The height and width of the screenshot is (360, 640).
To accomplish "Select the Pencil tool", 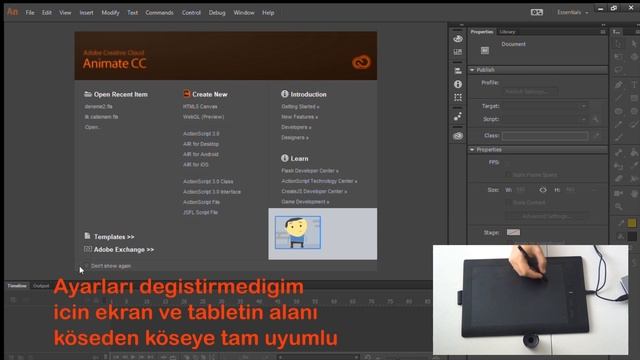I will point(619,124).
